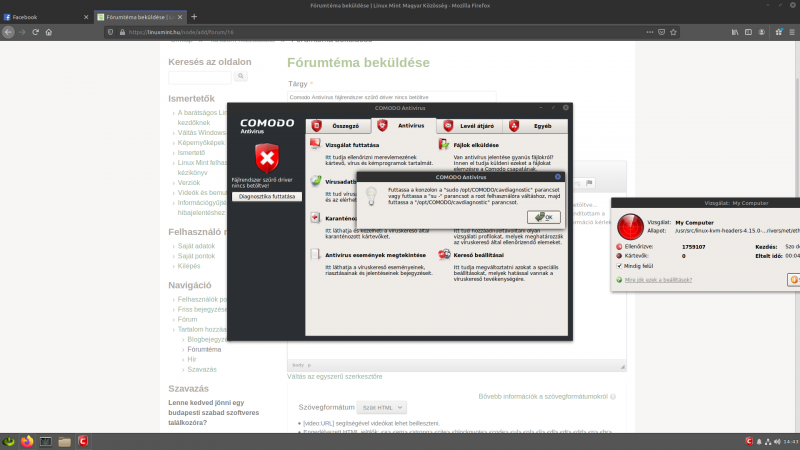Switch to the Antivírus tab
This screenshot has width=800, height=450.
point(404,126)
